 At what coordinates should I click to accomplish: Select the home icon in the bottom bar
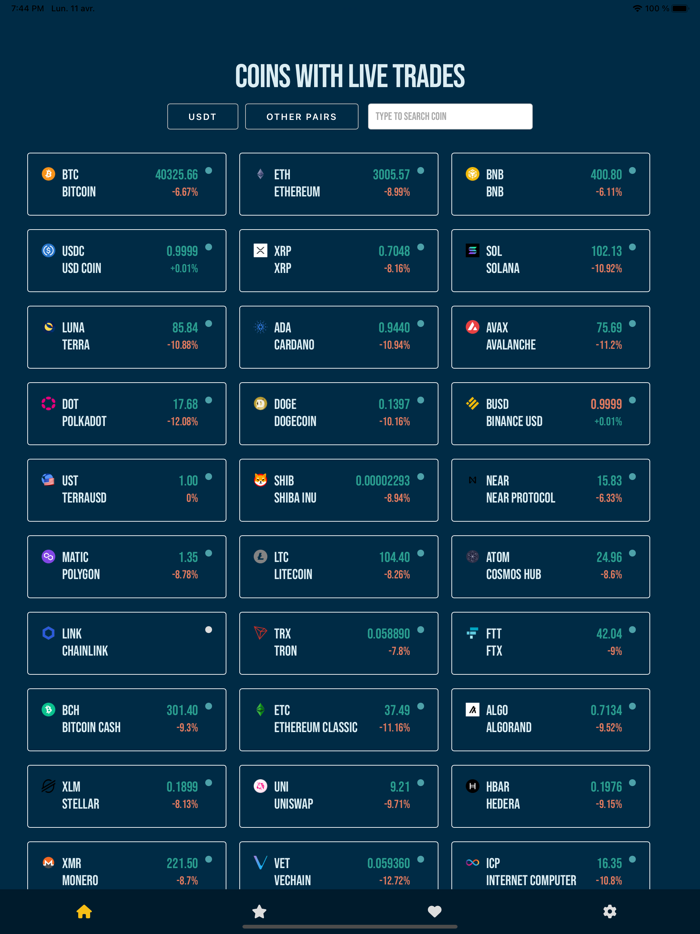point(84,911)
